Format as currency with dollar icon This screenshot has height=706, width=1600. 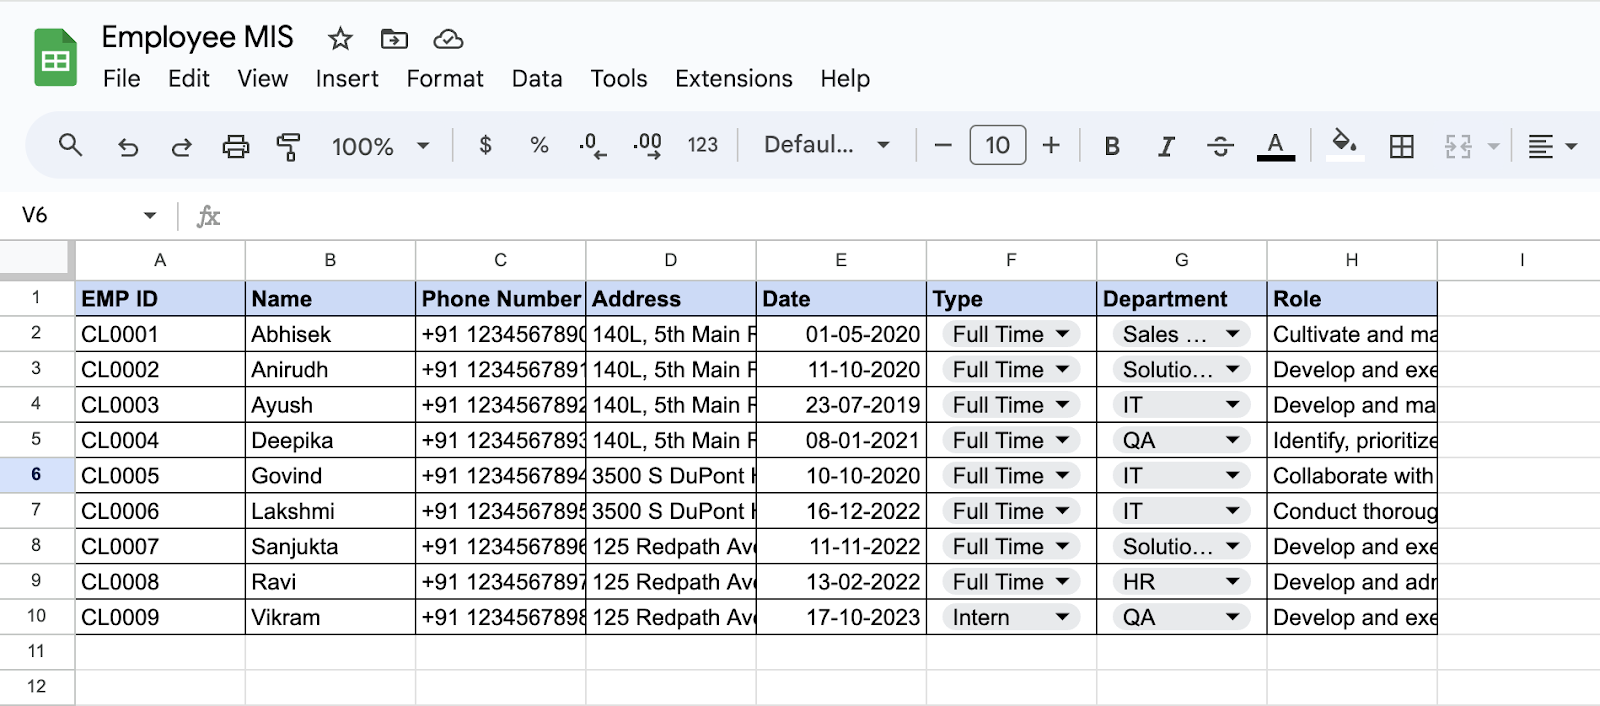click(485, 145)
